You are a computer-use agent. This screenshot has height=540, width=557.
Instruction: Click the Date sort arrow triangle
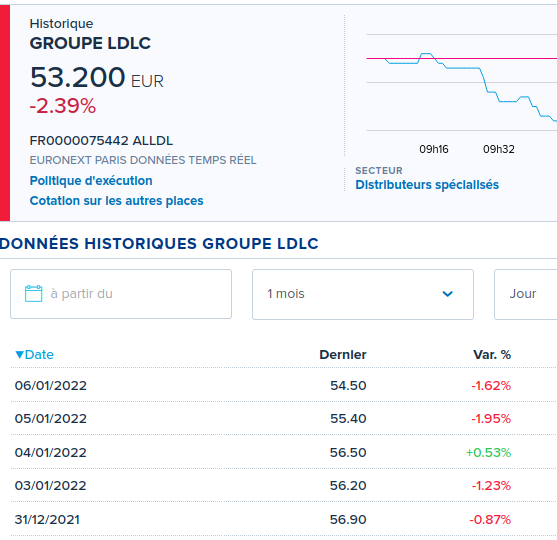[20, 355]
